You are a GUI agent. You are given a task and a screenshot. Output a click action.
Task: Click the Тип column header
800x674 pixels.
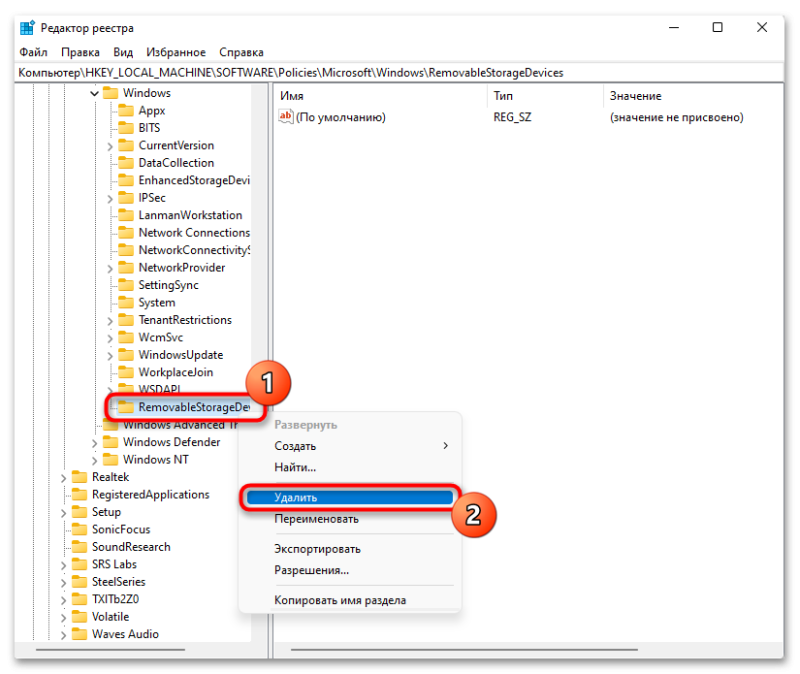coord(546,95)
